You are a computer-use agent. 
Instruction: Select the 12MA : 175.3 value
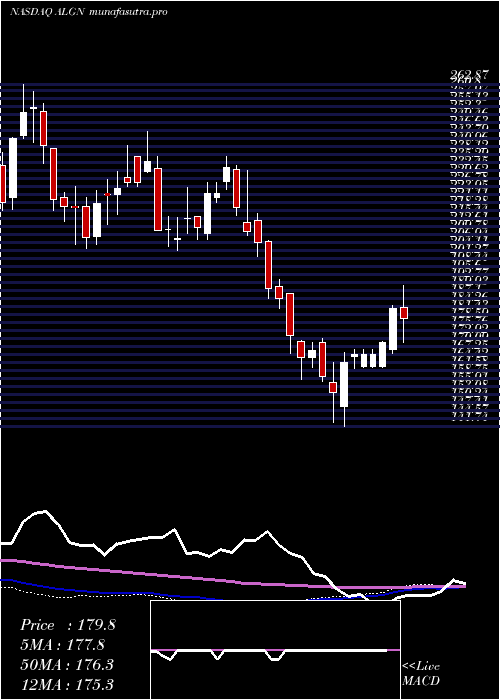click(67, 684)
